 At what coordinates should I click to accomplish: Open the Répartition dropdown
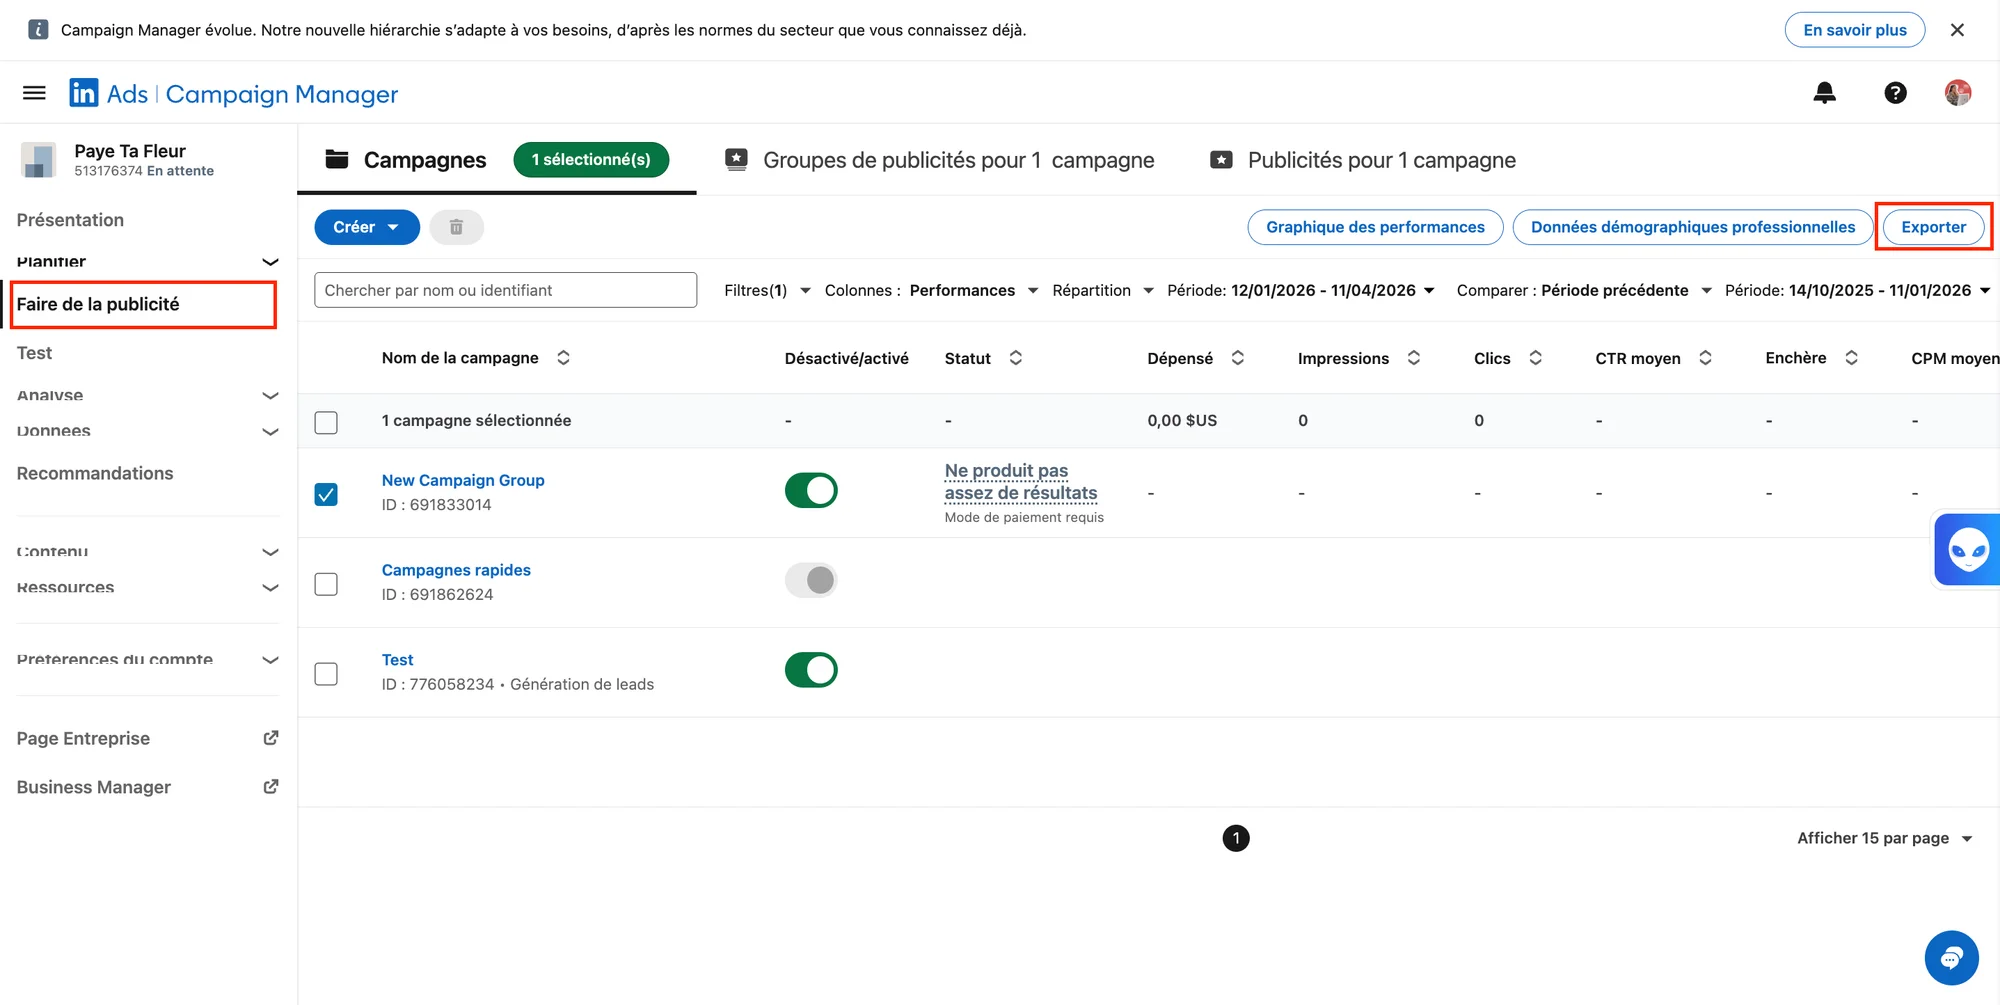(x=1103, y=290)
